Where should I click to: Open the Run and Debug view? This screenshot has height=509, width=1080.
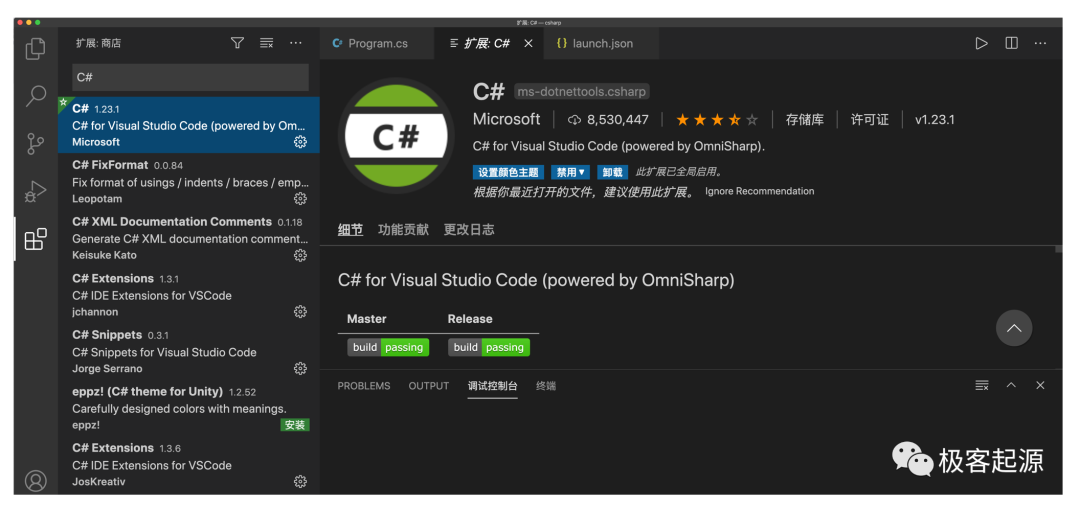point(35,191)
